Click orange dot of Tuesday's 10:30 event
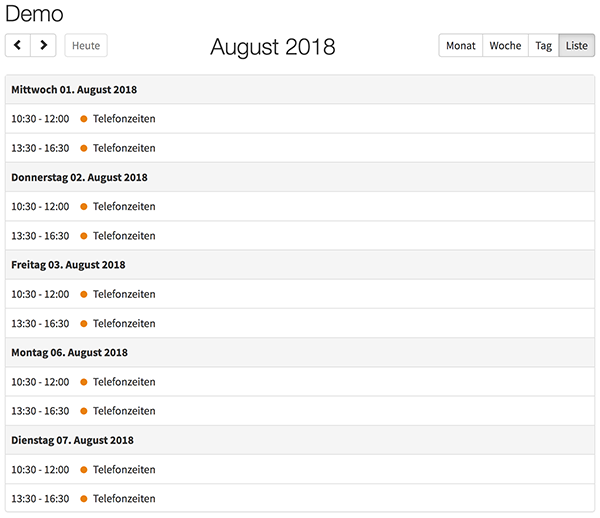600x518 pixels. tap(84, 470)
